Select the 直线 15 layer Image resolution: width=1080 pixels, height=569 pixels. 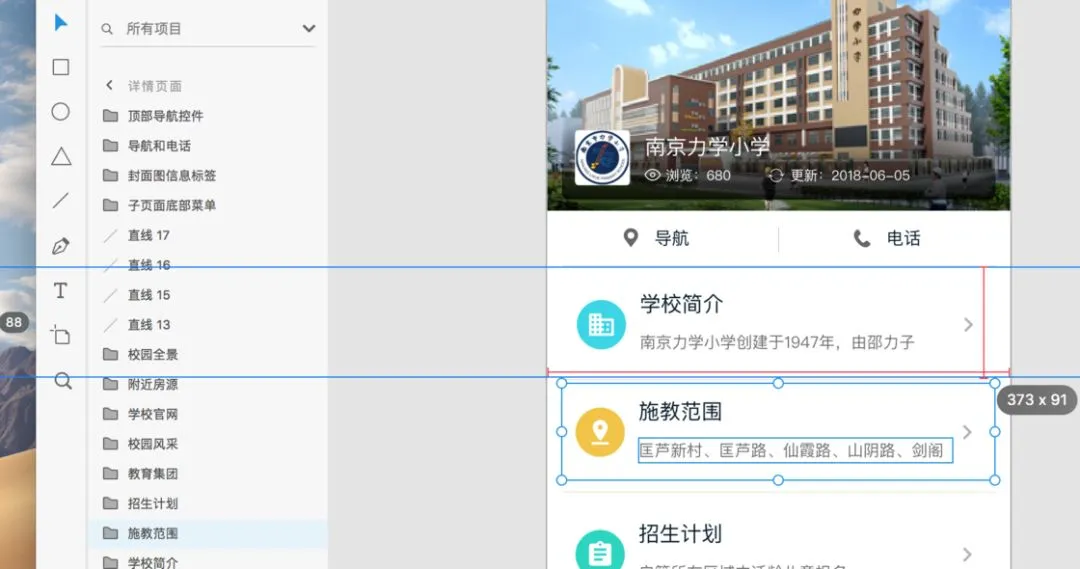click(208, 295)
